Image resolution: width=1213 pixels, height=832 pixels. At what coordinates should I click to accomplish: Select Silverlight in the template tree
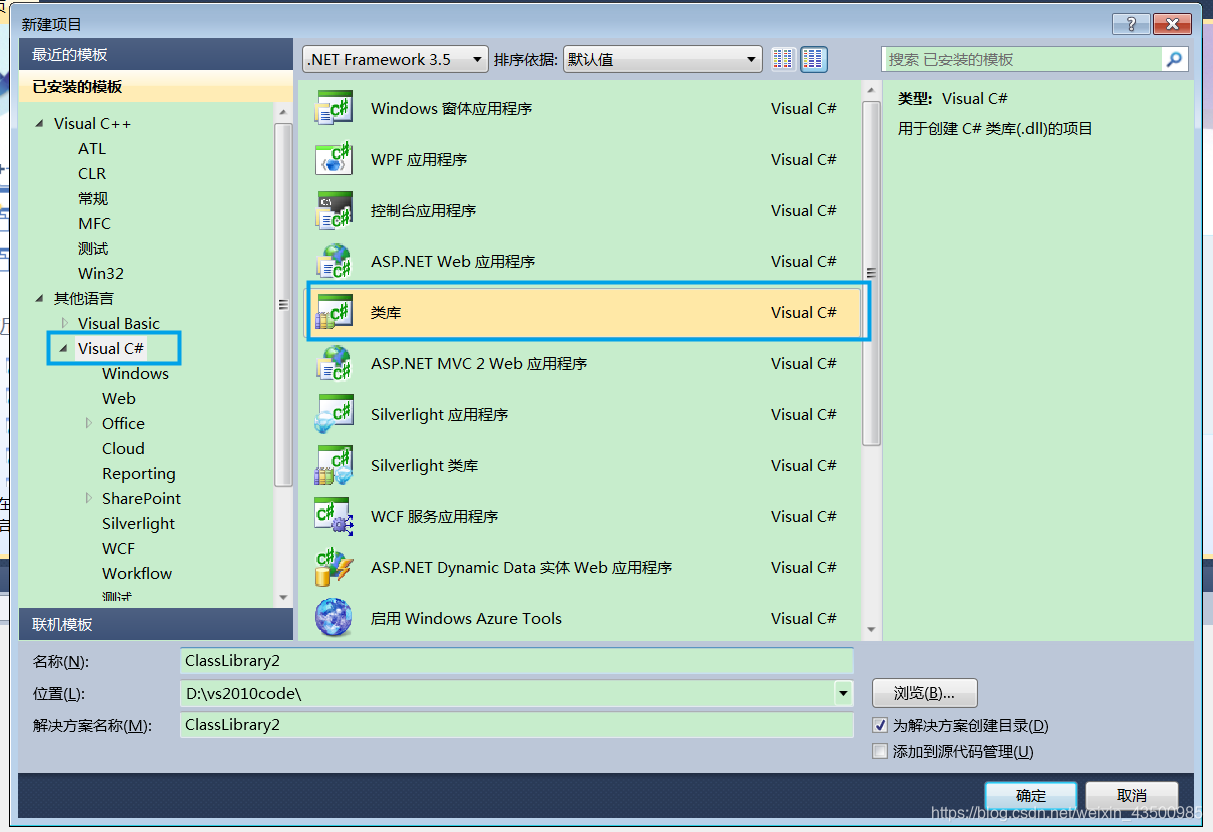(138, 523)
